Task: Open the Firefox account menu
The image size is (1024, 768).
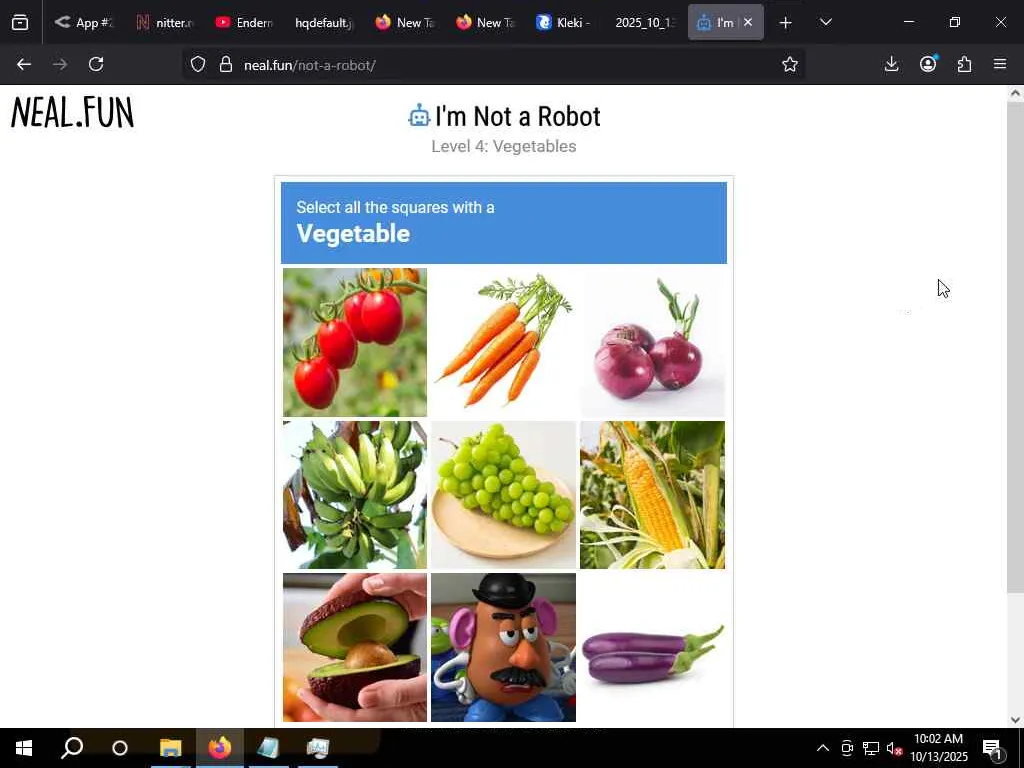Action: pos(928,64)
